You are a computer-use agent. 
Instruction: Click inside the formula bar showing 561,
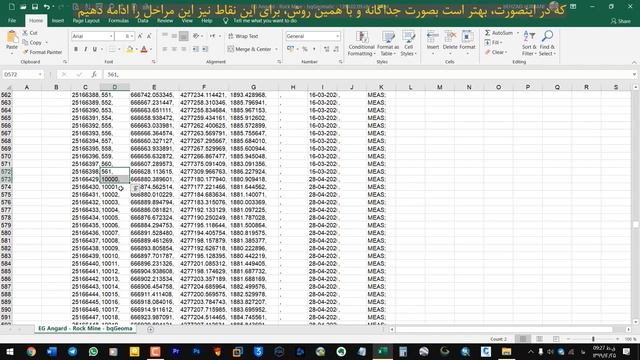(x=367, y=74)
